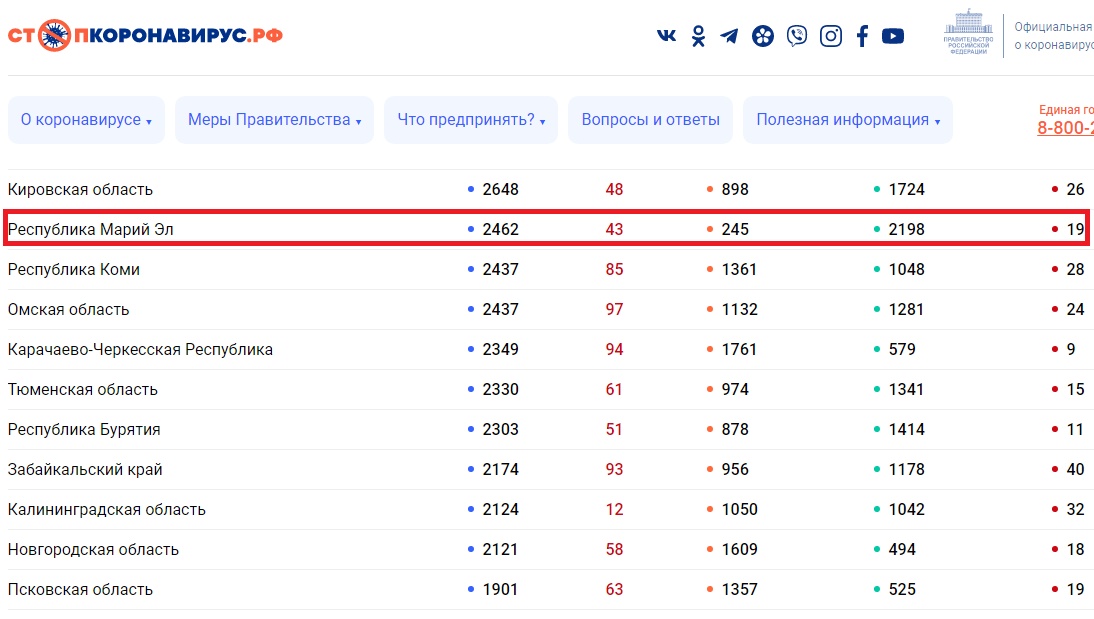Click the ICQ flower icon

(763, 36)
